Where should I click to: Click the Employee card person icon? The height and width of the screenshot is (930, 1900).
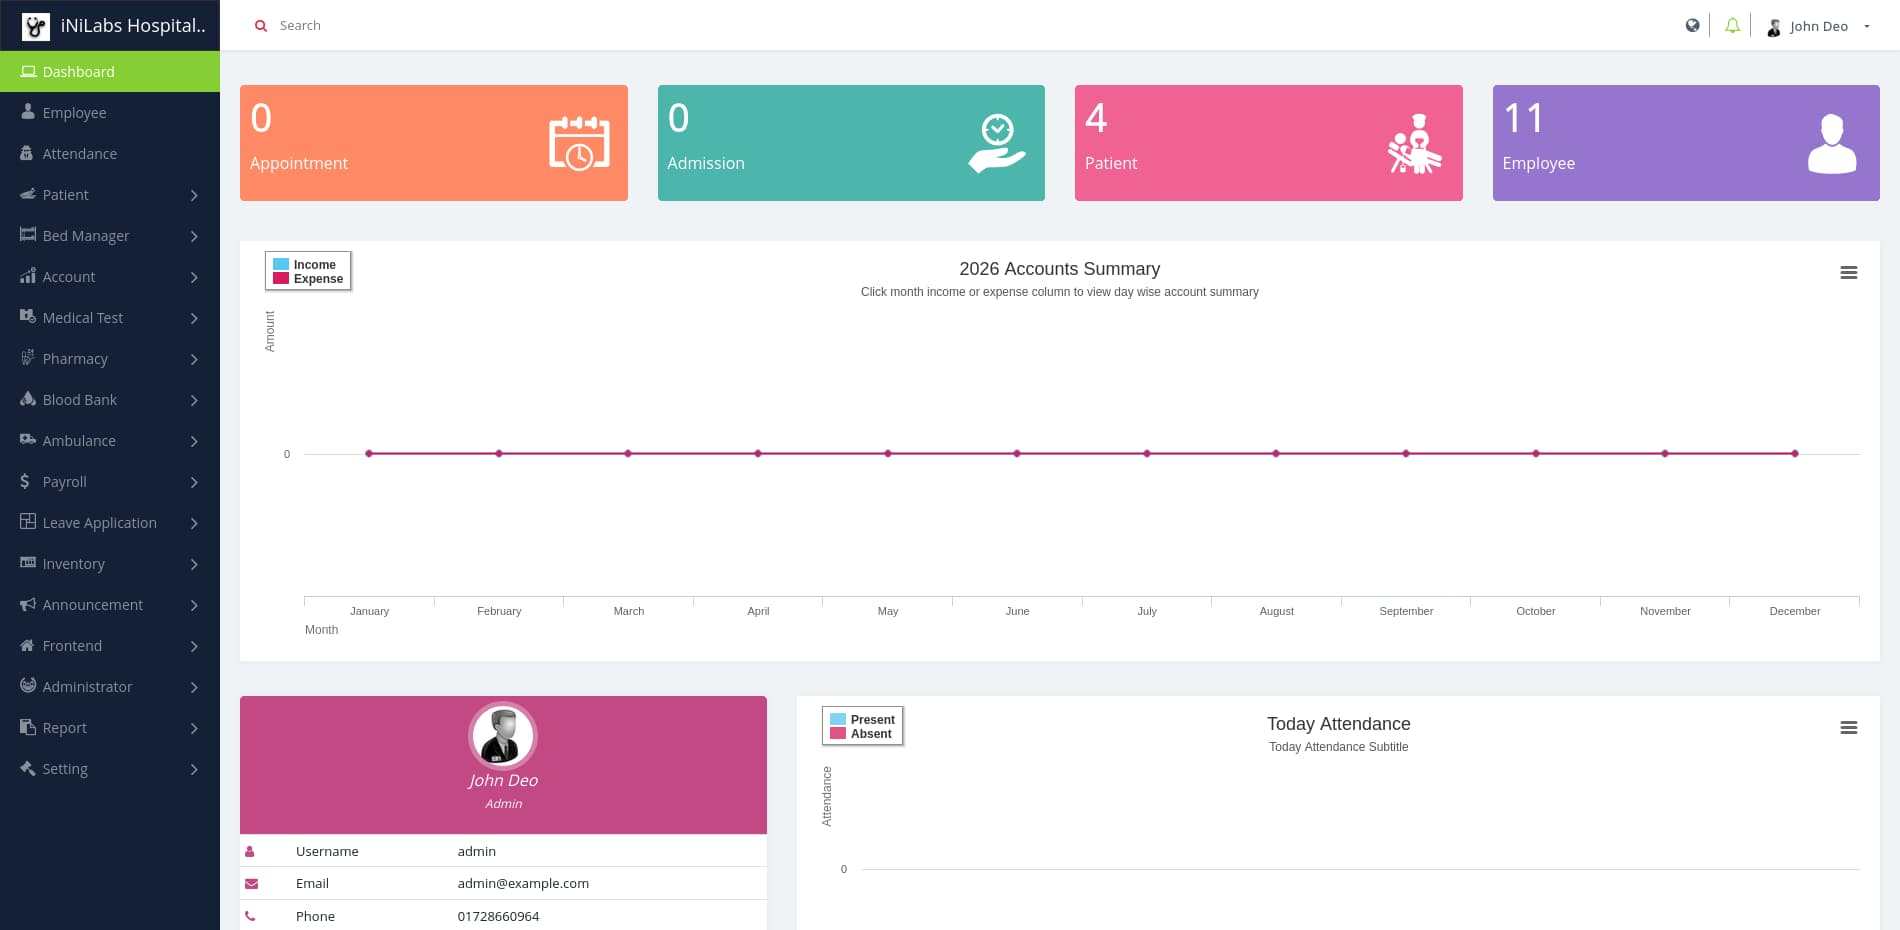[1831, 143]
